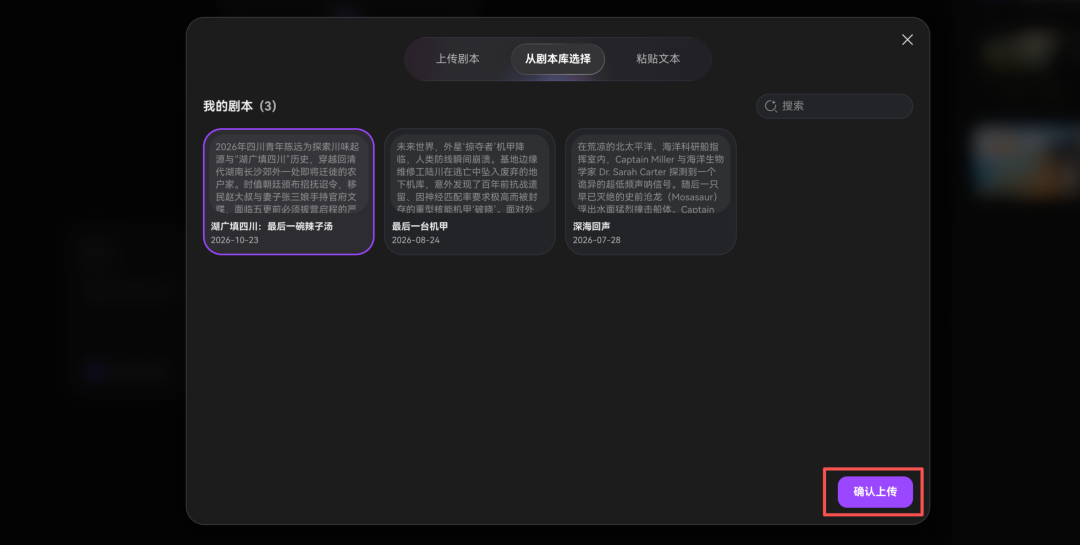The height and width of the screenshot is (545, 1080).
Task: Click the date 2026-08-24
Action: click(x=415, y=240)
